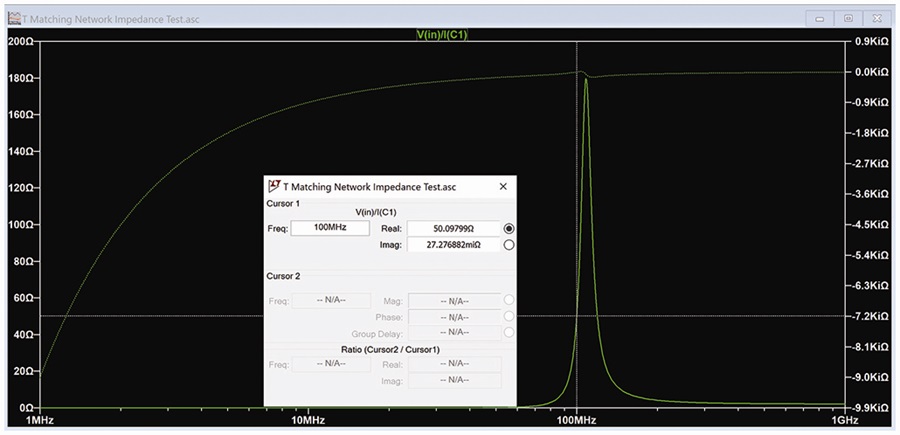The width and height of the screenshot is (900, 435).
Task: Close the waveform plot window
Action: click(x=877, y=19)
